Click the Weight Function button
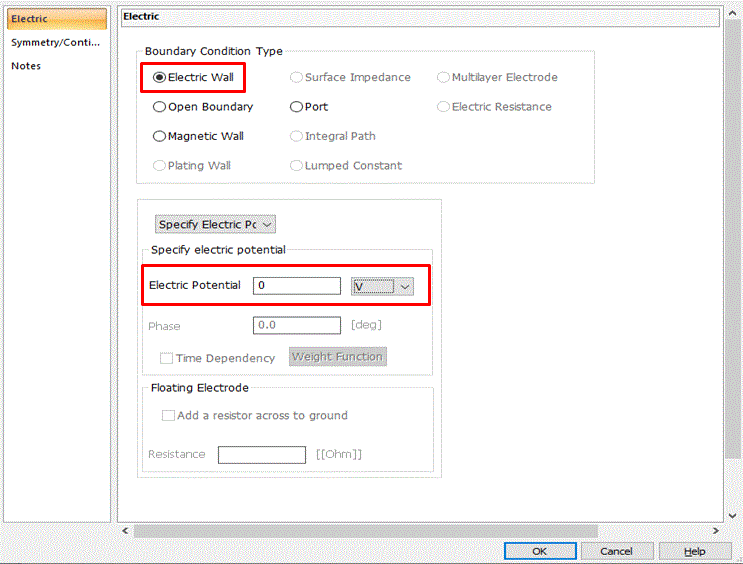This screenshot has width=743, height=564. pyautogui.click(x=338, y=357)
